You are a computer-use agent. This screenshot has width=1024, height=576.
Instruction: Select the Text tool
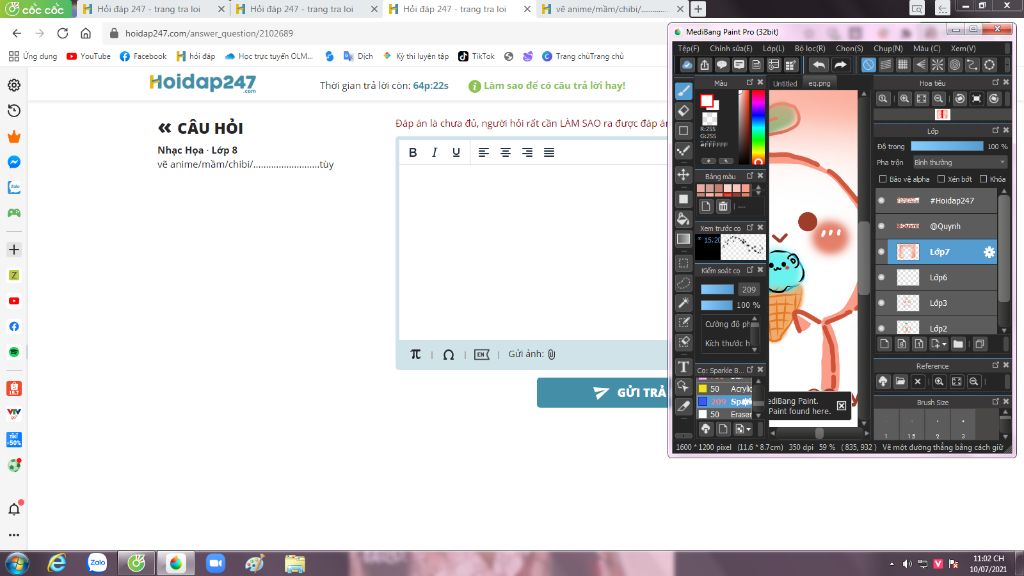point(683,366)
